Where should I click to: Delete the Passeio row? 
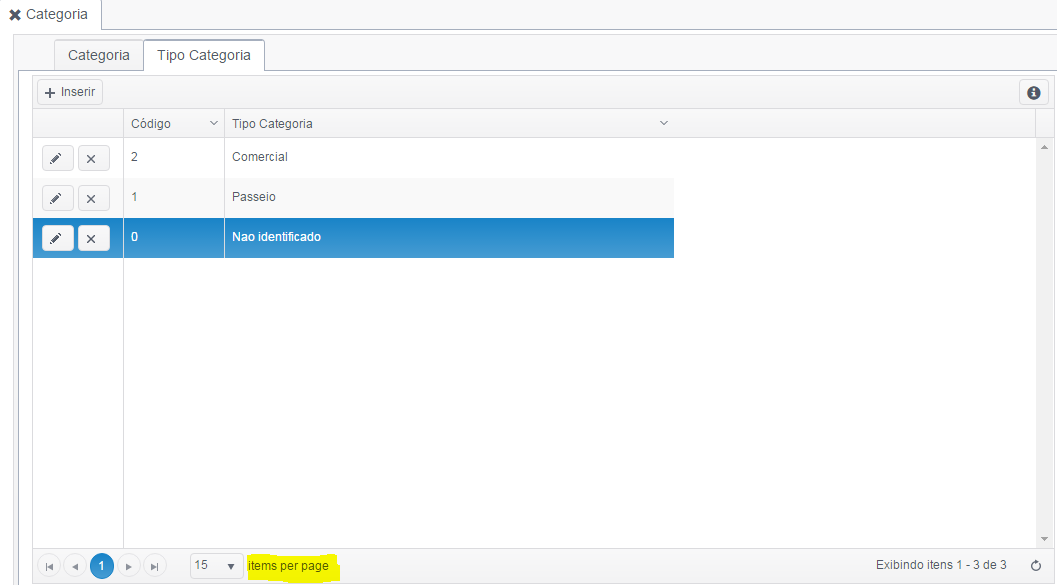tap(94, 198)
